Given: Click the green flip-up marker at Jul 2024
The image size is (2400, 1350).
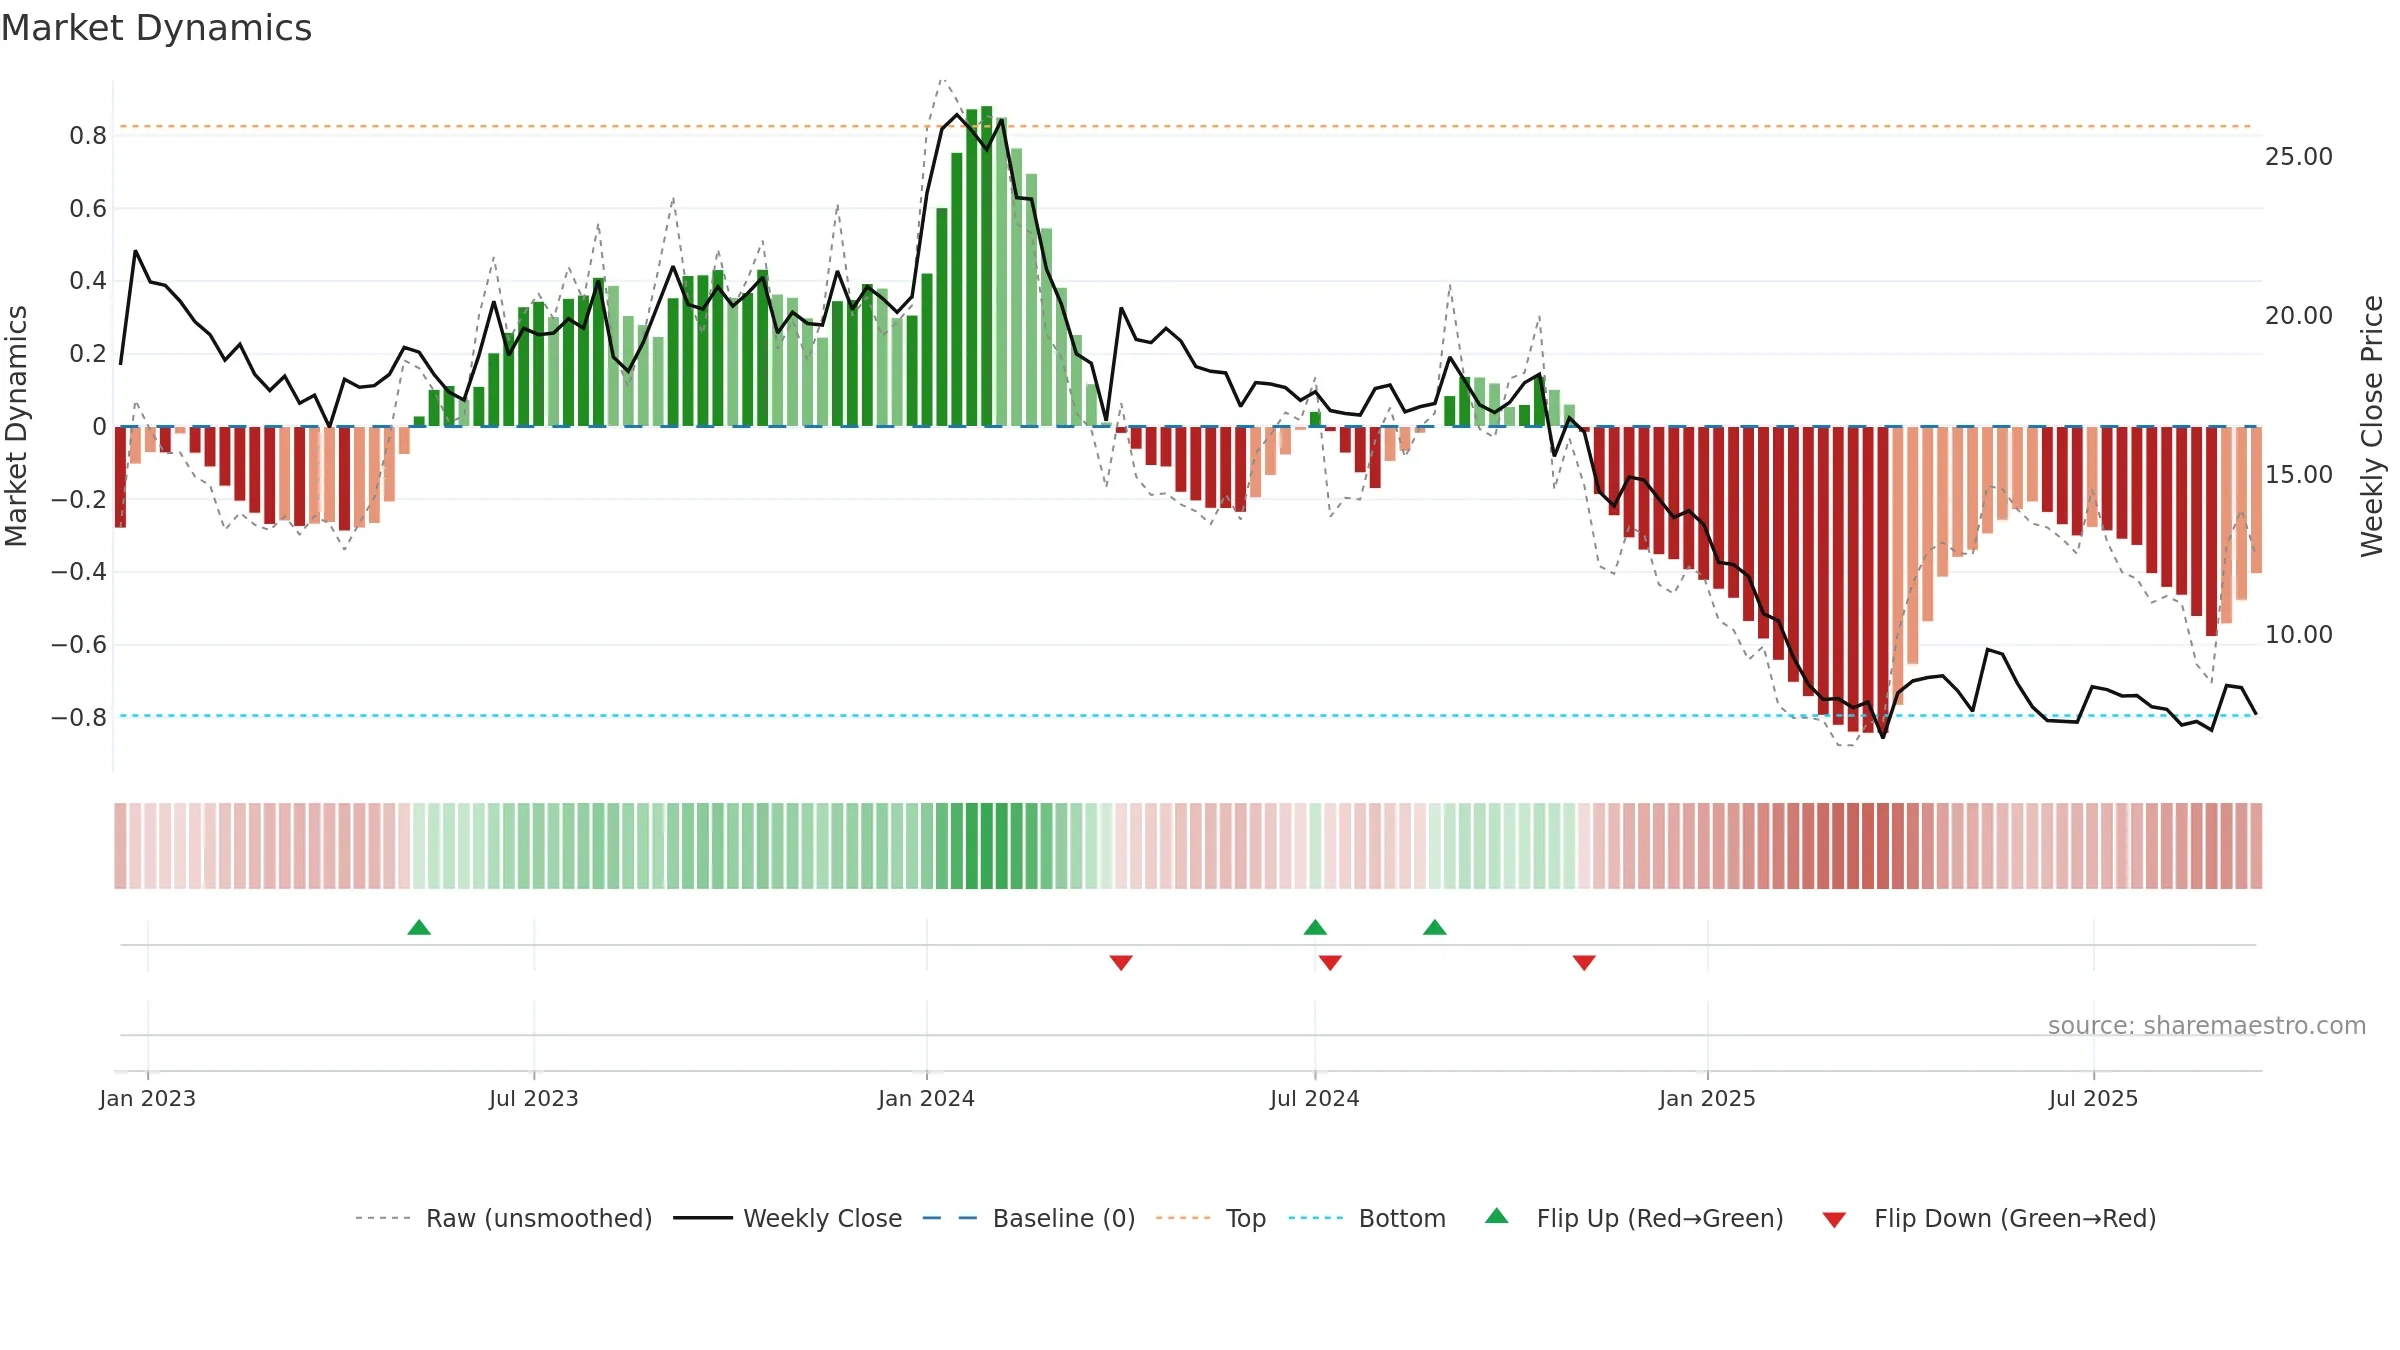Looking at the screenshot, I should pos(1315,928).
